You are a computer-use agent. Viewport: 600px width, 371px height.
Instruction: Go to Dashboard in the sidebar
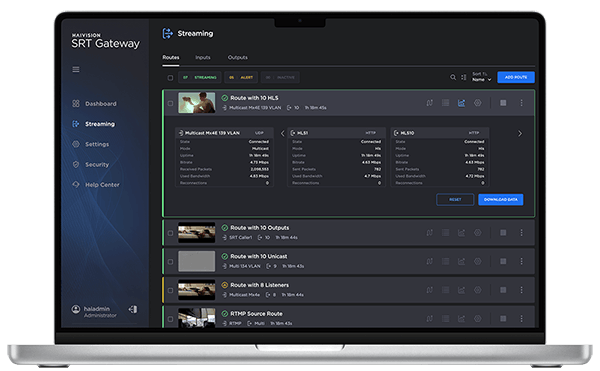[94, 104]
